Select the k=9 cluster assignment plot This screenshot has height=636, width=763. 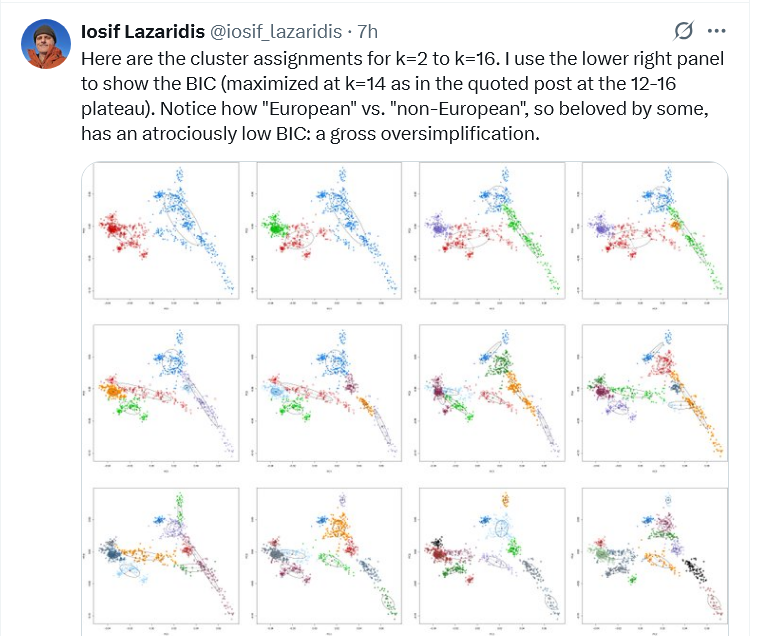click(649, 394)
